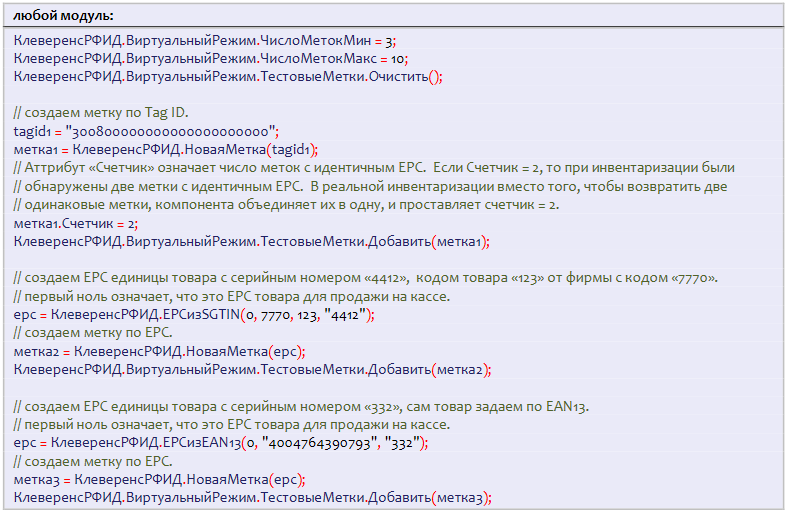Click the first comment "первый ноль означает" above EPCизSGTIN
Screen dimensions: 789x513
coord(231,297)
